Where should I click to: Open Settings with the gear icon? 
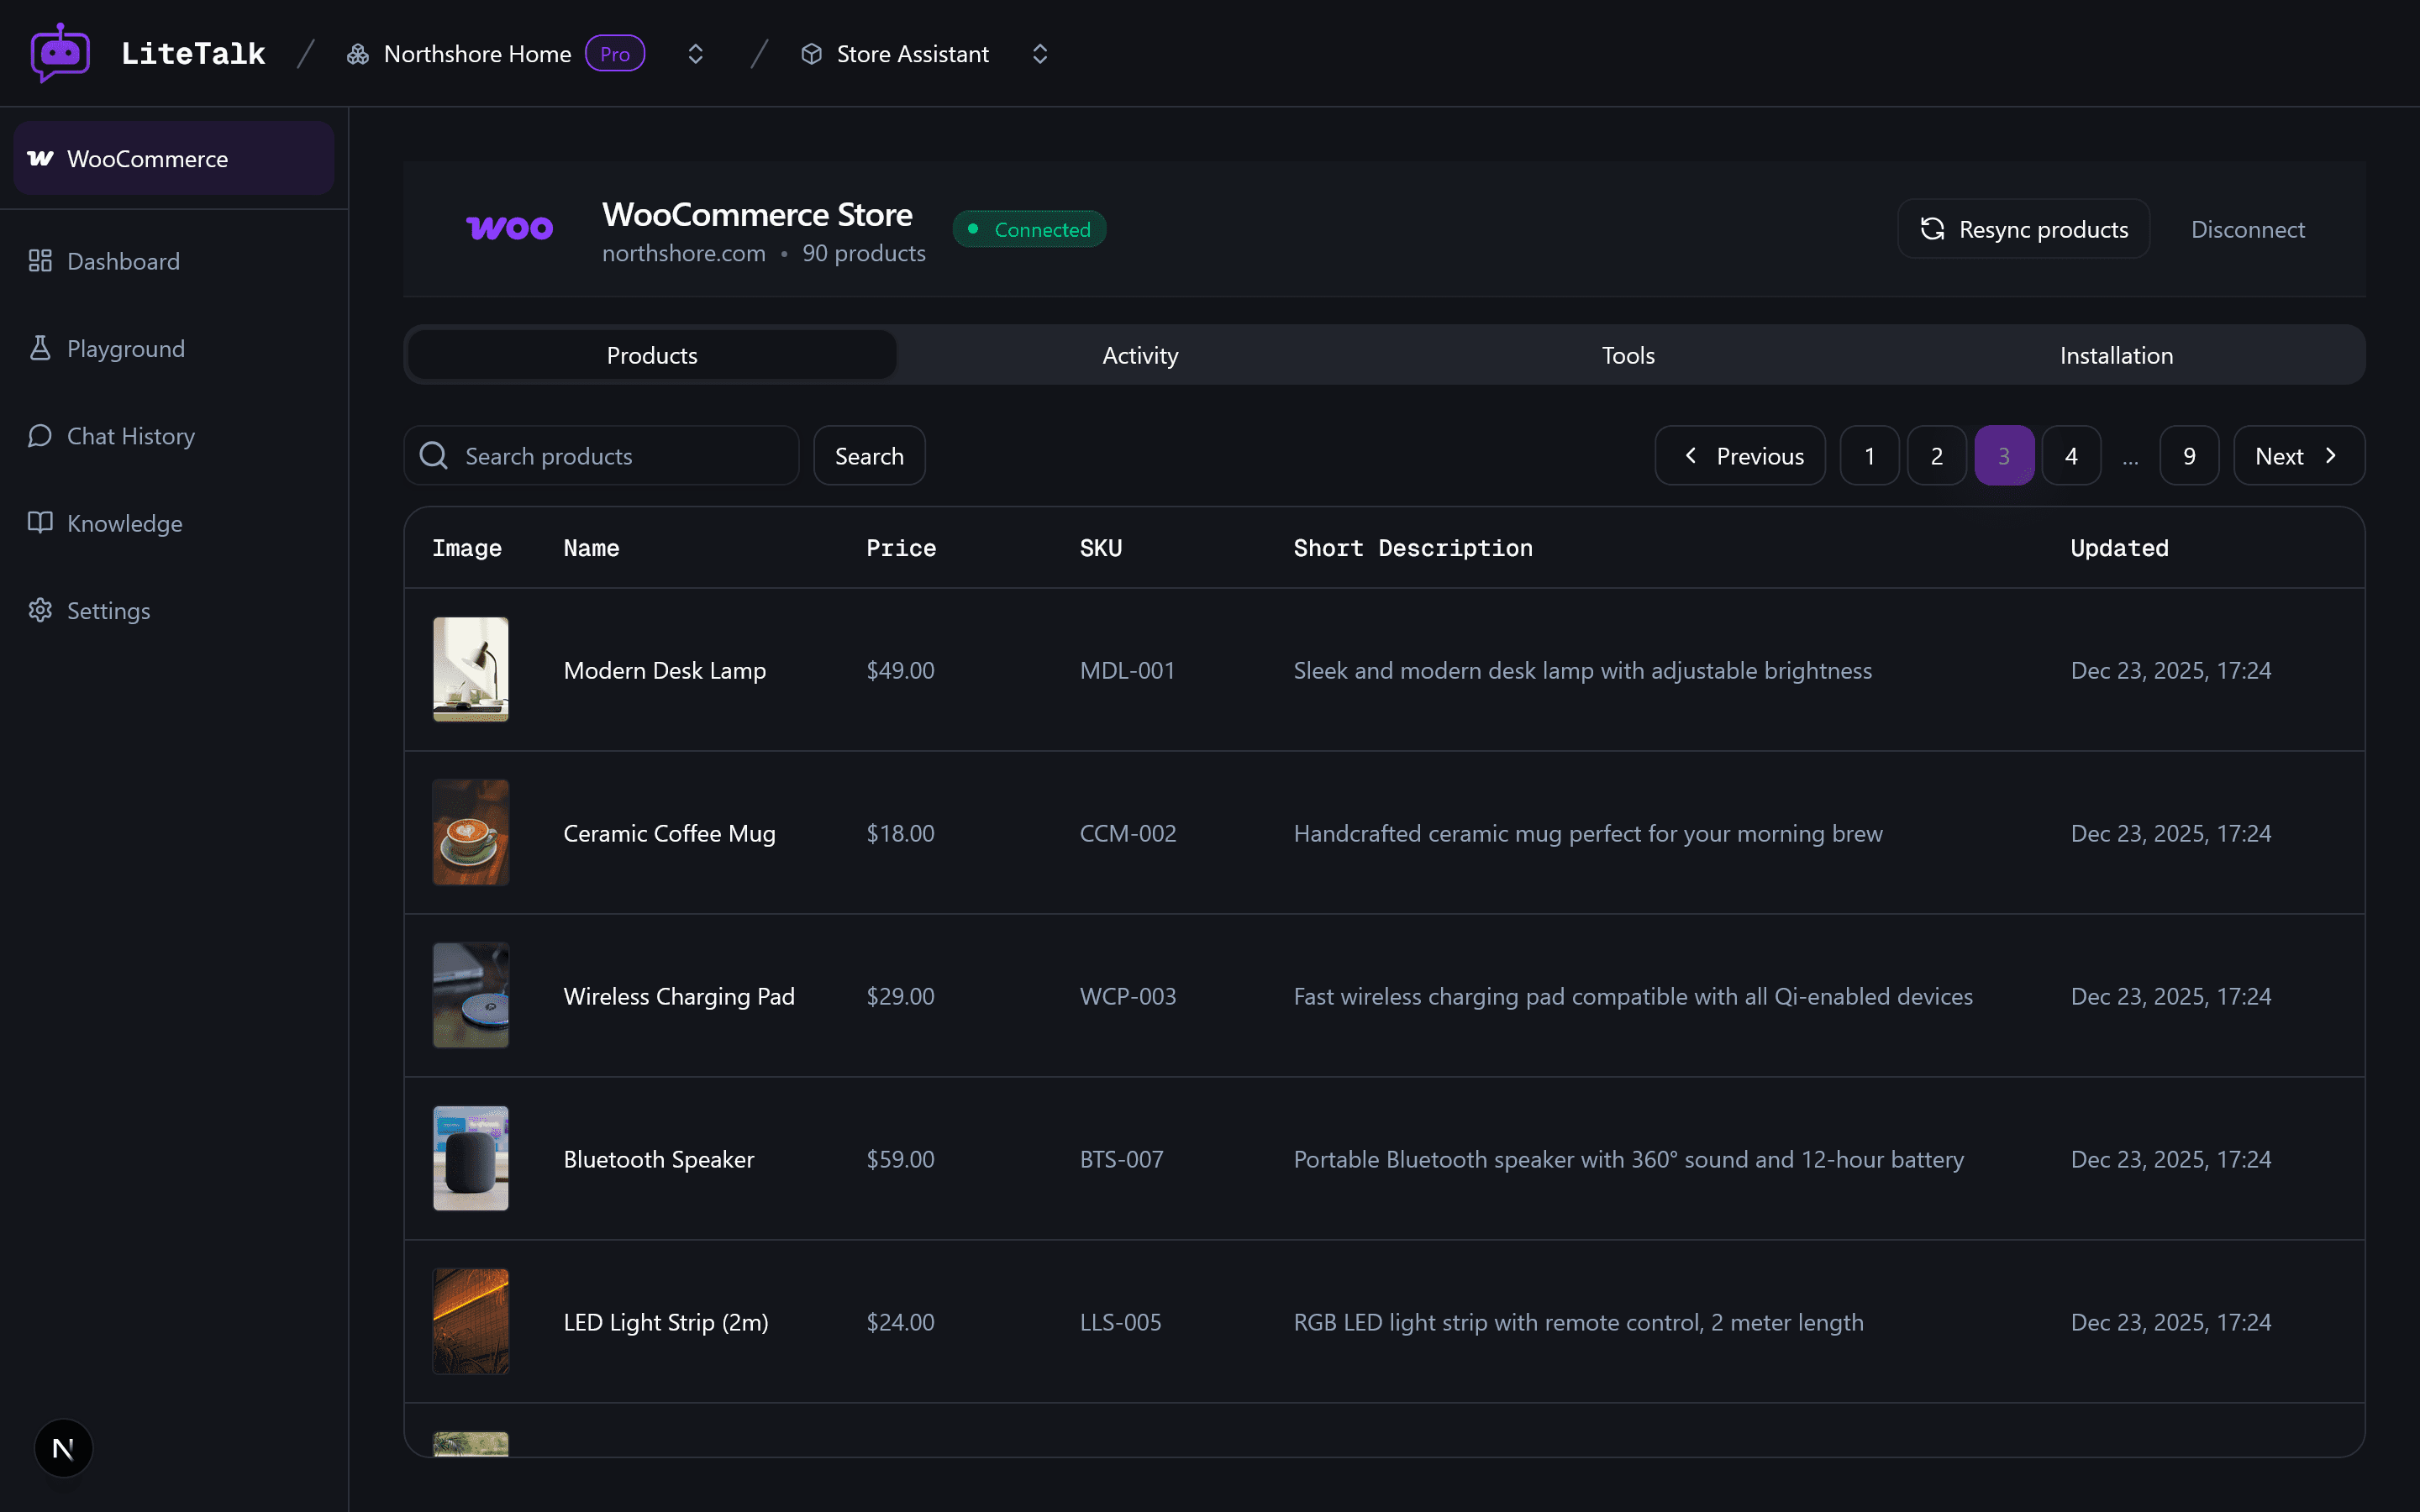pos(40,610)
